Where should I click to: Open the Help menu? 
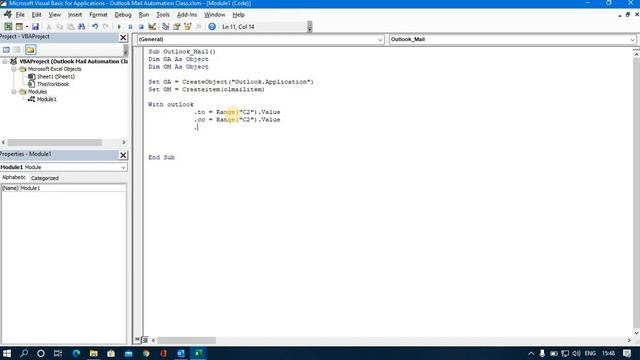click(238, 15)
